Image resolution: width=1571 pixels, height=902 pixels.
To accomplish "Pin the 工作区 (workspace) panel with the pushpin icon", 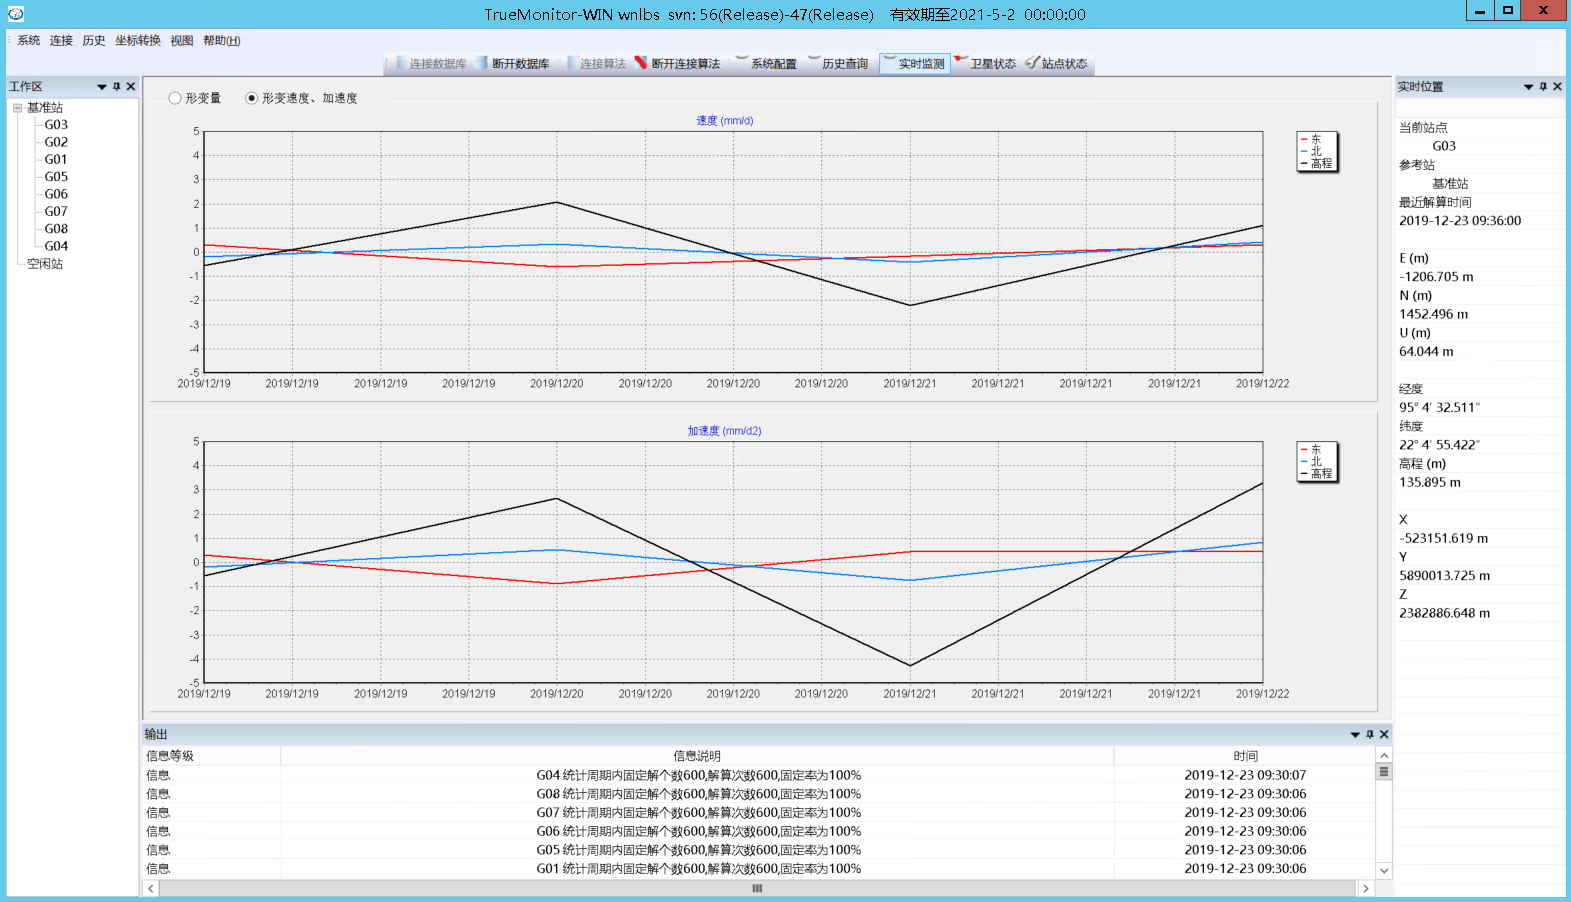I will coord(117,87).
